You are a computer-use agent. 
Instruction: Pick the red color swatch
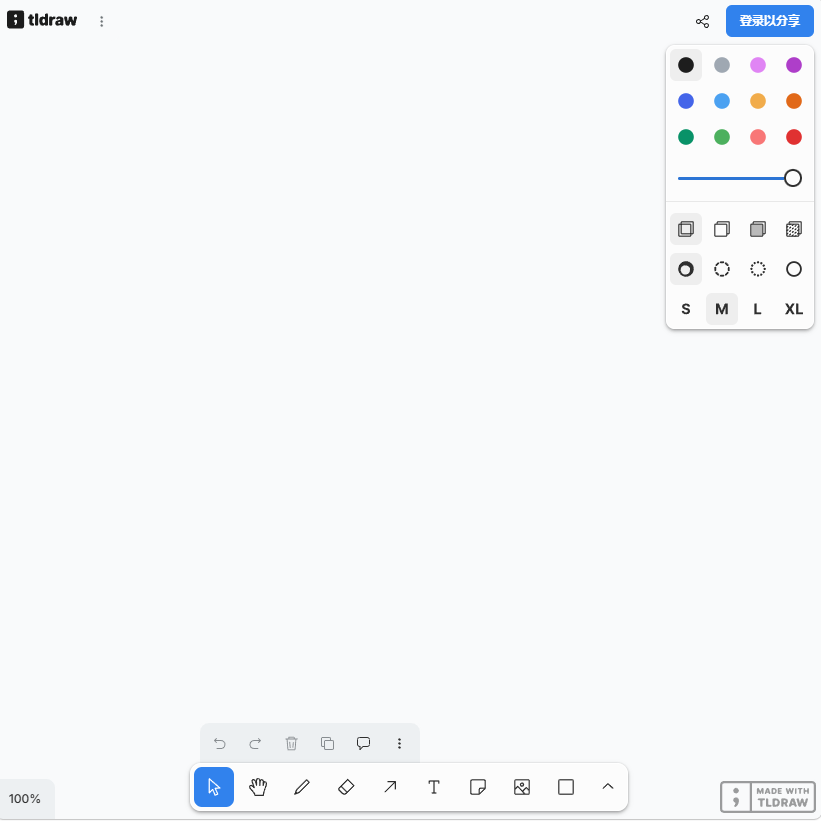(x=793, y=137)
